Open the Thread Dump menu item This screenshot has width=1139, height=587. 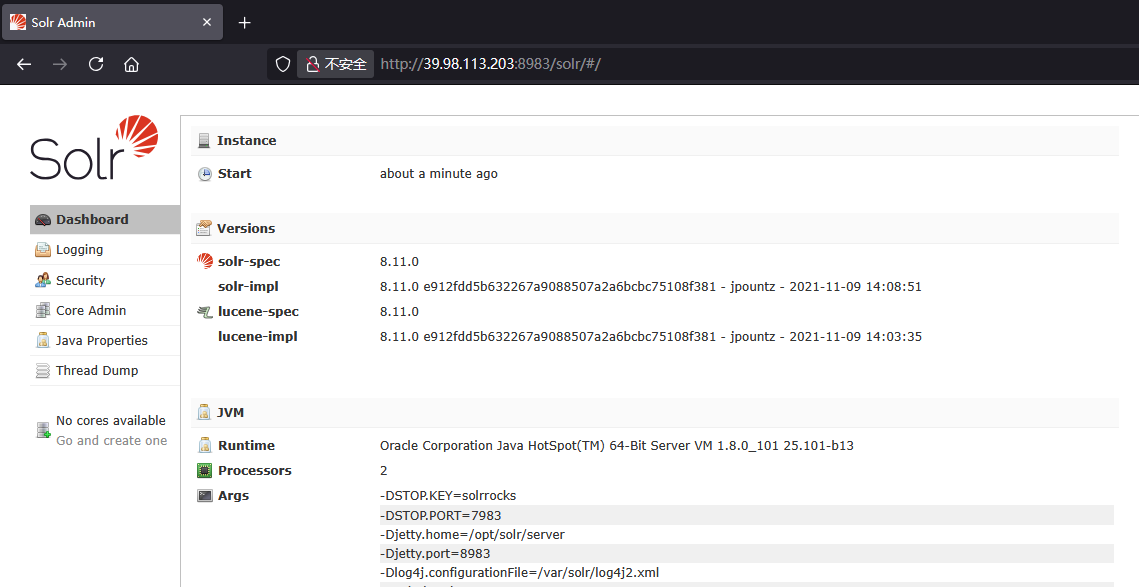pos(105,371)
